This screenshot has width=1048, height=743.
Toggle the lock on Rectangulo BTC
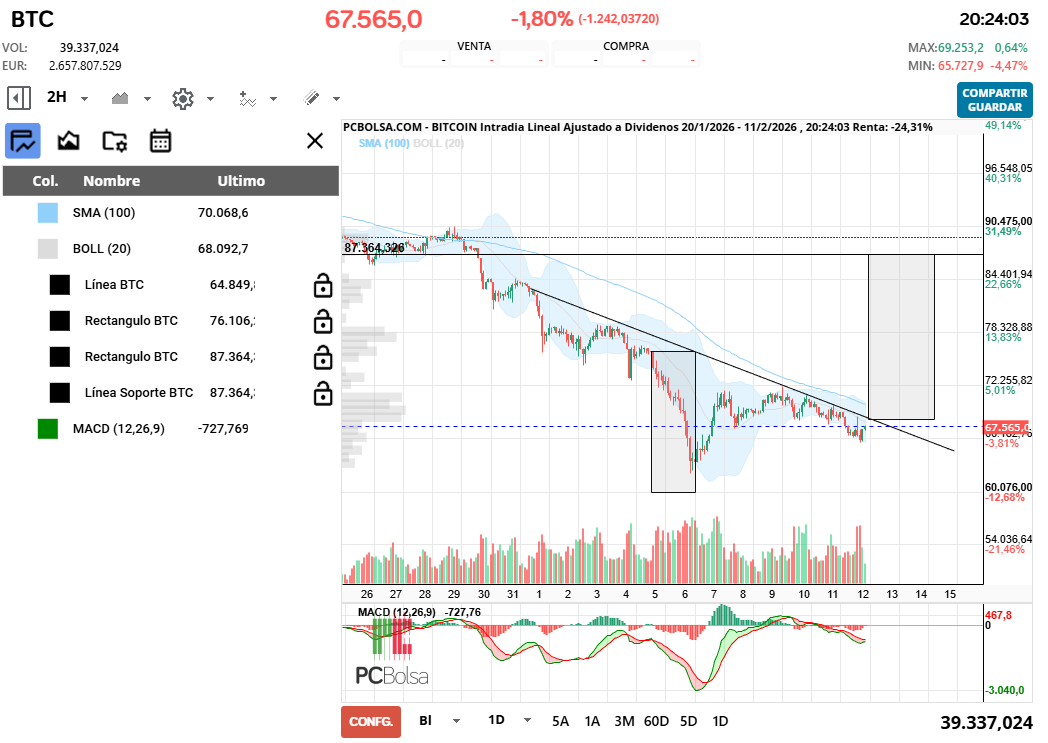click(323, 322)
